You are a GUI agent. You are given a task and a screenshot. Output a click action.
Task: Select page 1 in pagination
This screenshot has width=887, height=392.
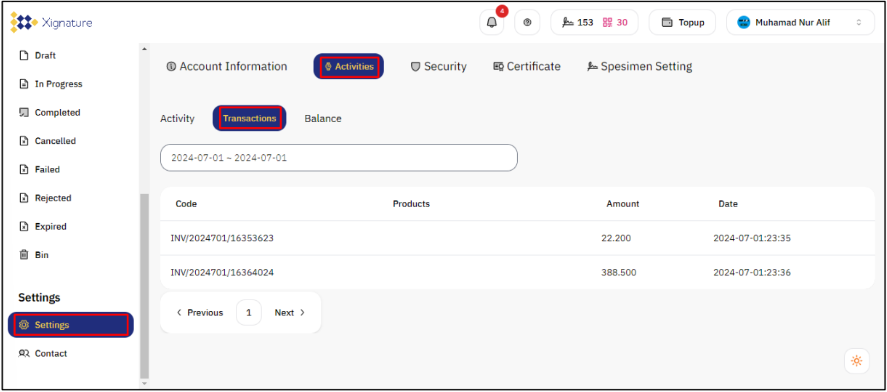click(249, 312)
